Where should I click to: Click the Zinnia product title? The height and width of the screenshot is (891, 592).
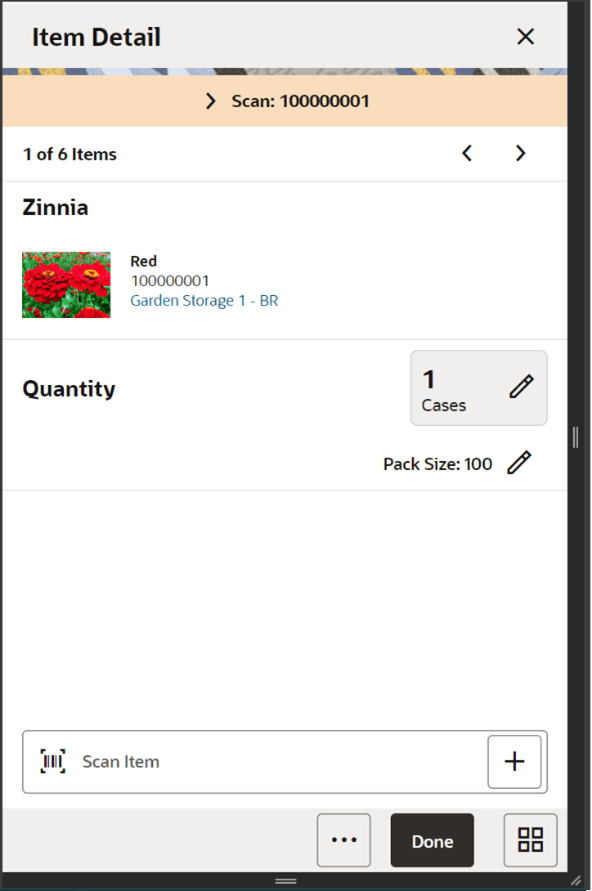click(x=55, y=207)
